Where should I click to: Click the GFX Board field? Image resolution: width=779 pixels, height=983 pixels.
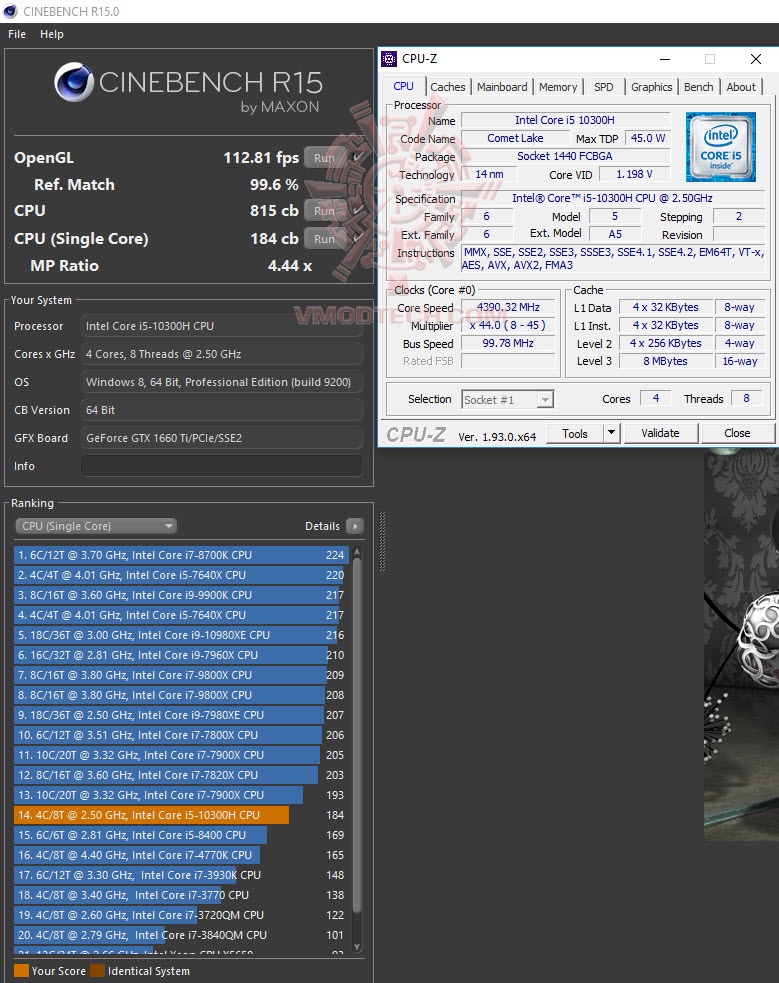[222, 438]
